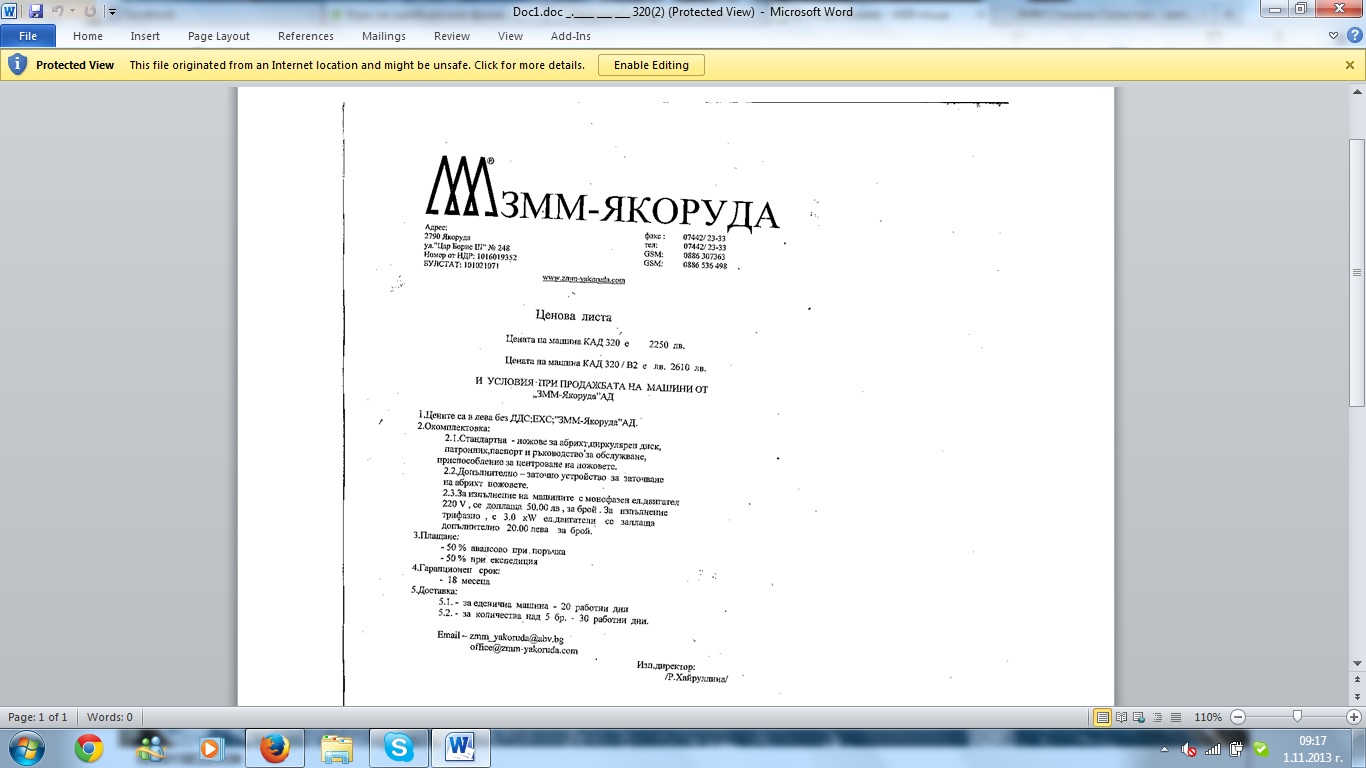Screen dimensions: 1366x768
Task: Open the File tab
Action: point(27,36)
